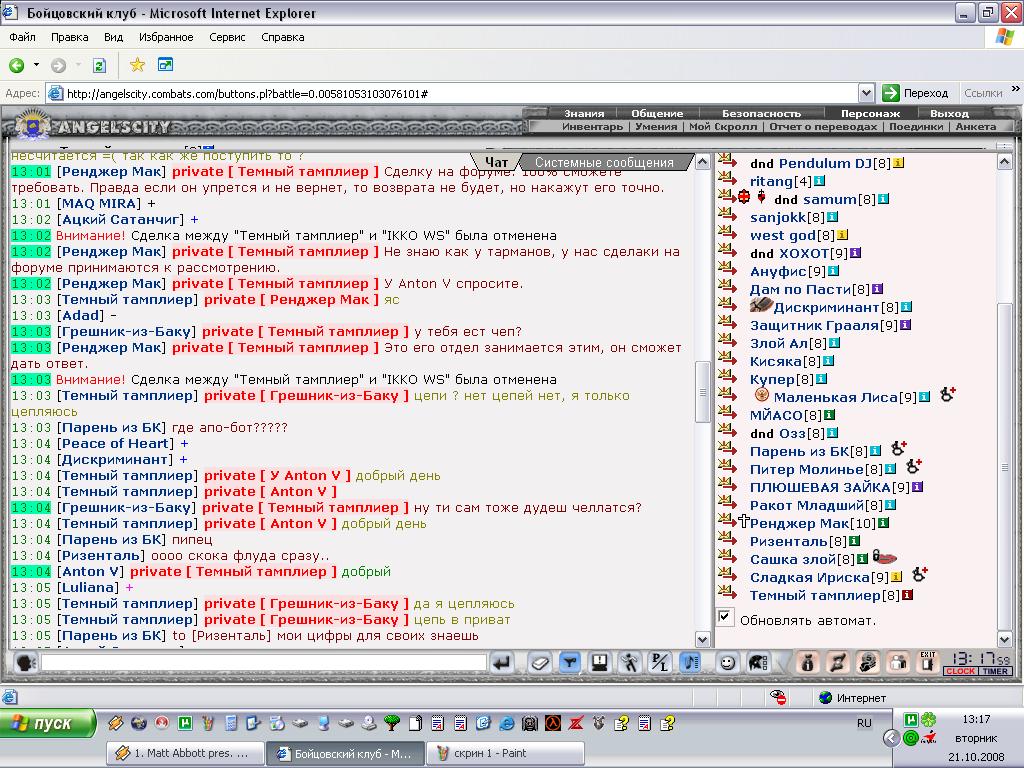Click the IE refresh page icon
The width and height of the screenshot is (1024, 768).
99,65
